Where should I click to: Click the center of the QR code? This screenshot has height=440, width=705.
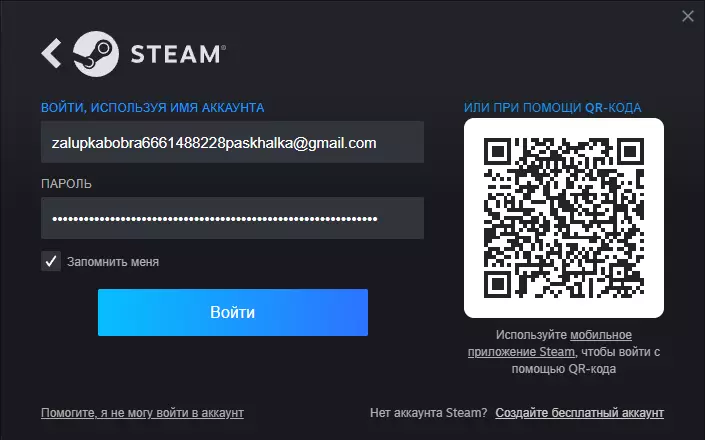(x=564, y=218)
